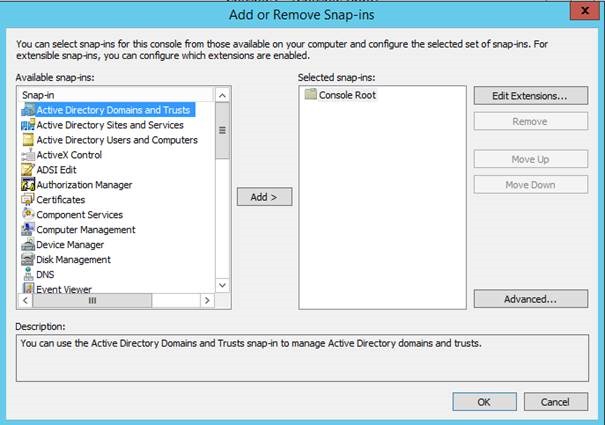Click the Move Down button
This screenshot has width=605, height=425.
tap(531, 185)
